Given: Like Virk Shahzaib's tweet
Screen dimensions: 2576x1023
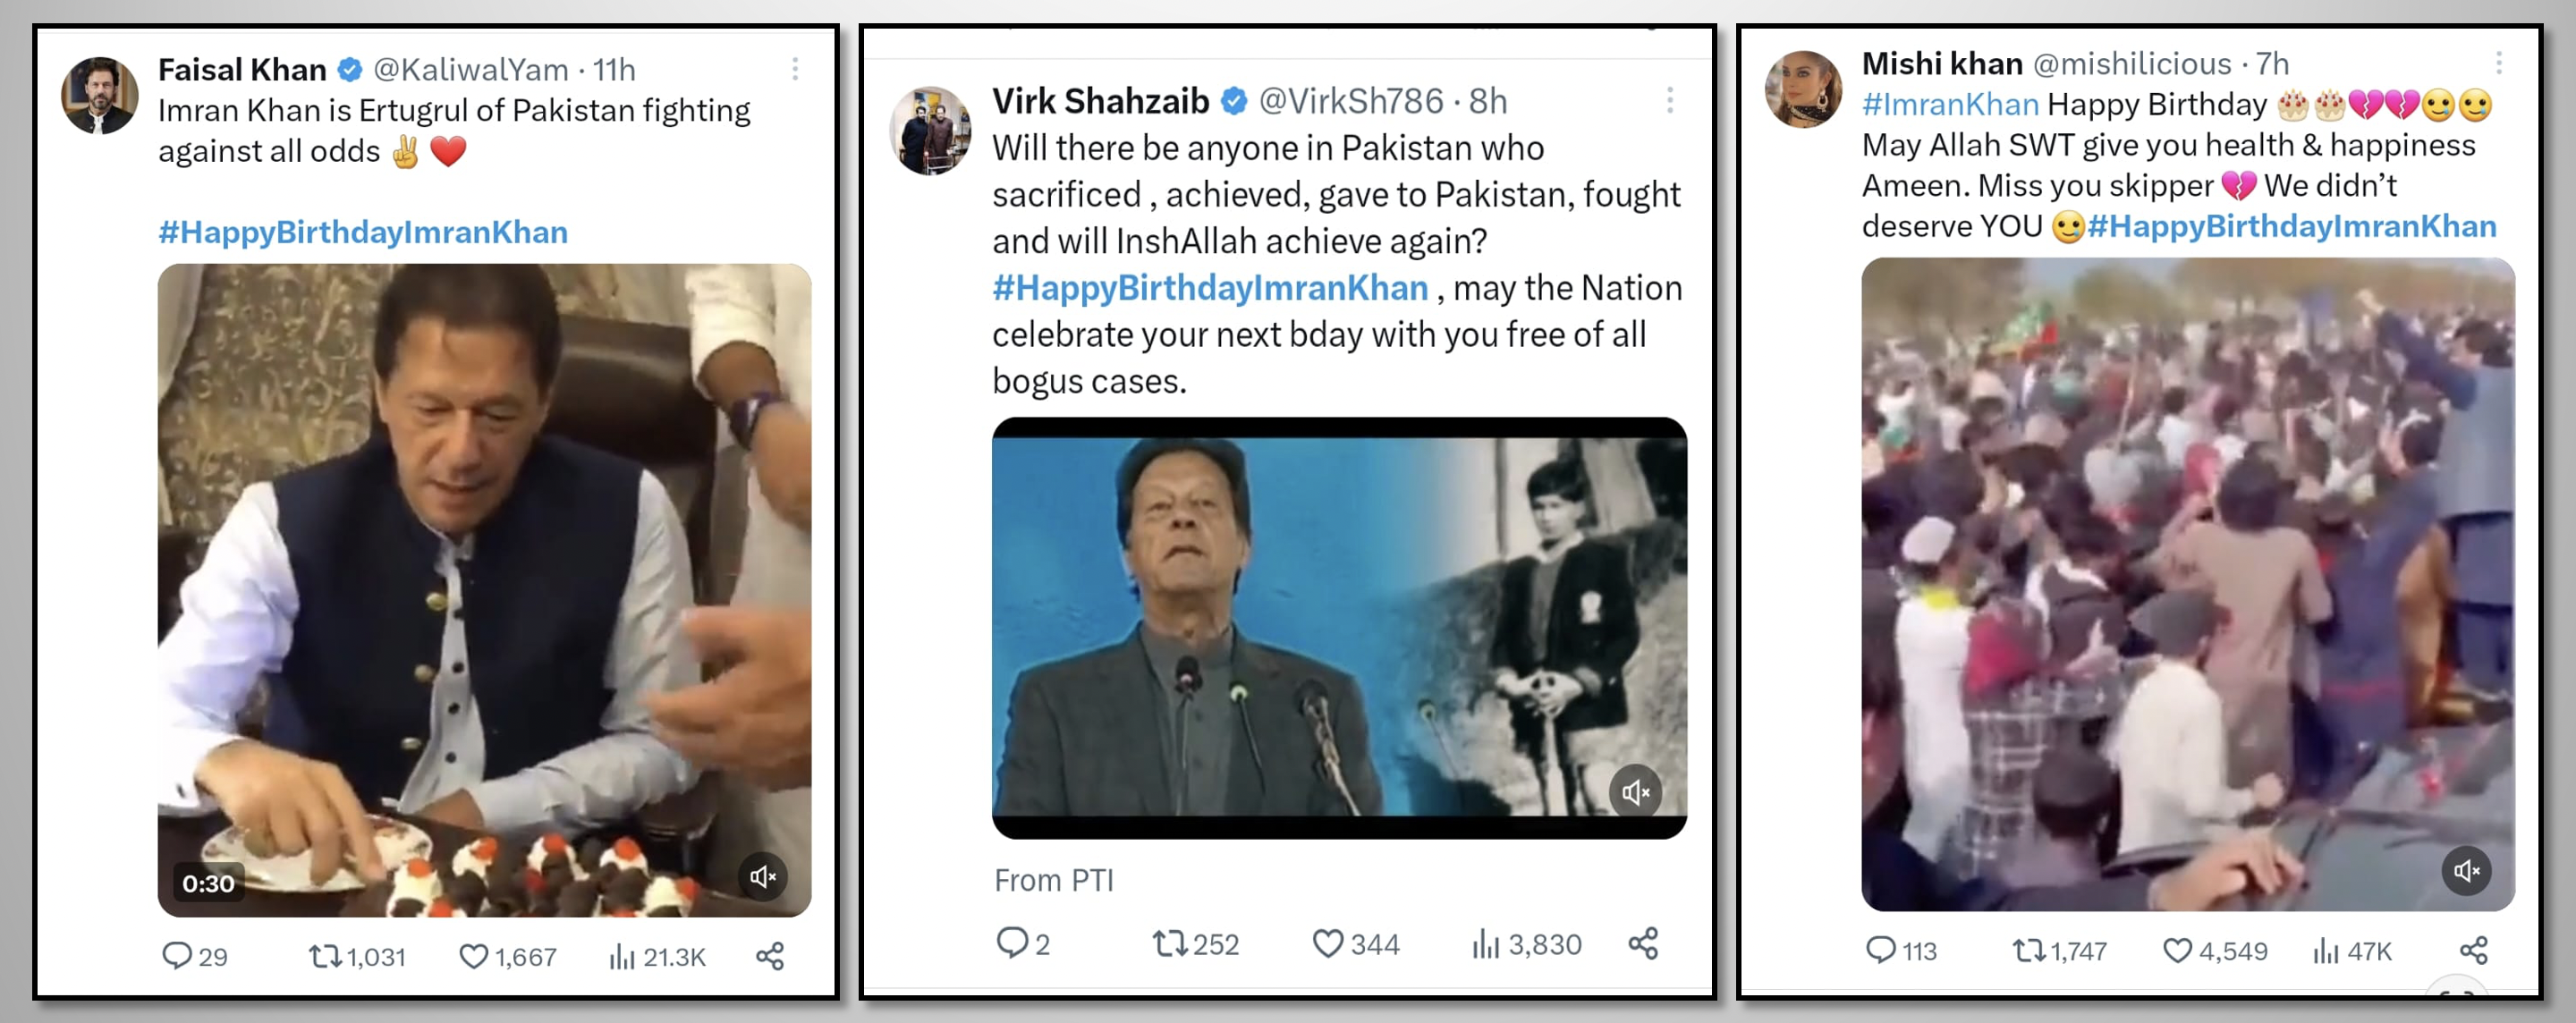Looking at the screenshot, I should 1327,943.
